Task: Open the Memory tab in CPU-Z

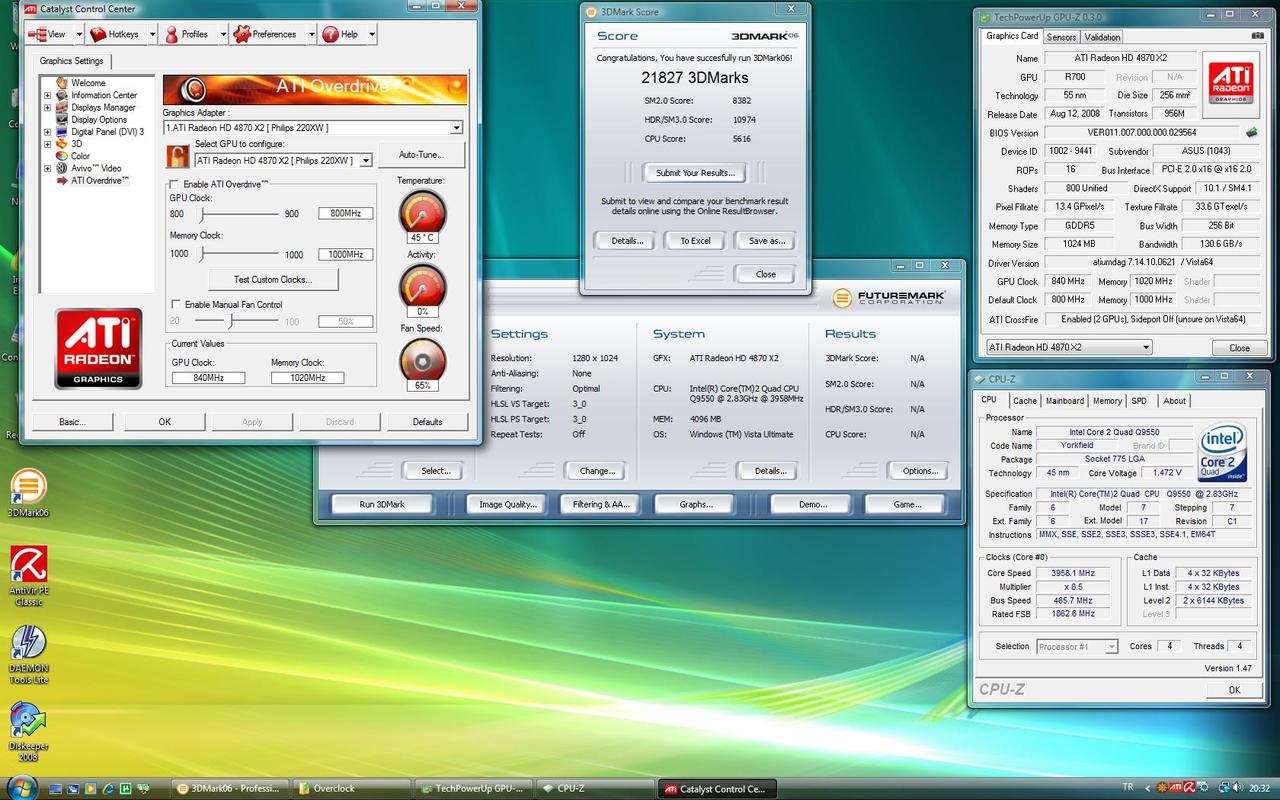Action: [x=1107, y=401]
